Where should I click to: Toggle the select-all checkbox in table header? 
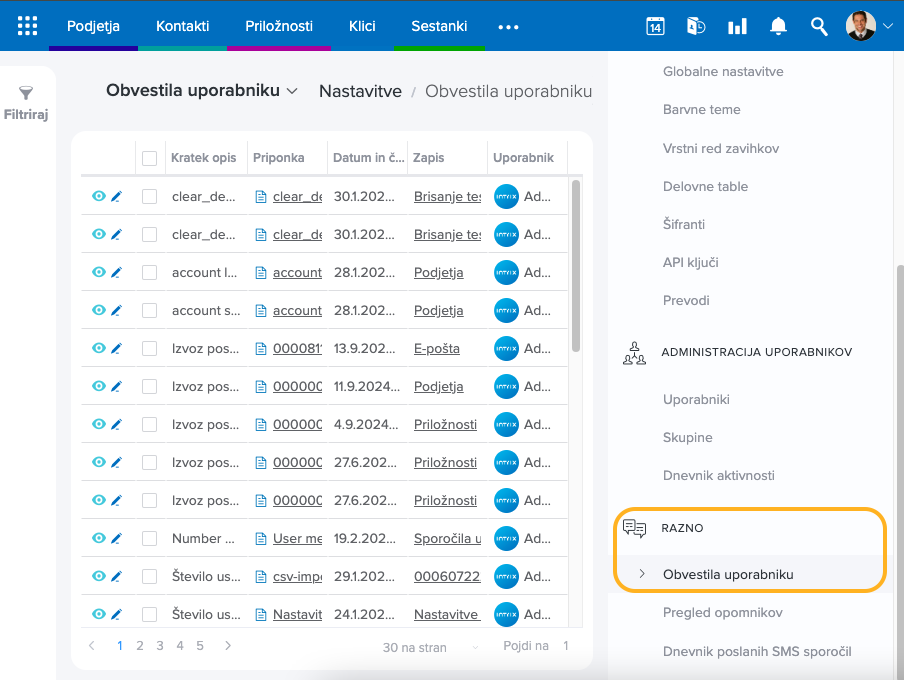coord(150,158)
